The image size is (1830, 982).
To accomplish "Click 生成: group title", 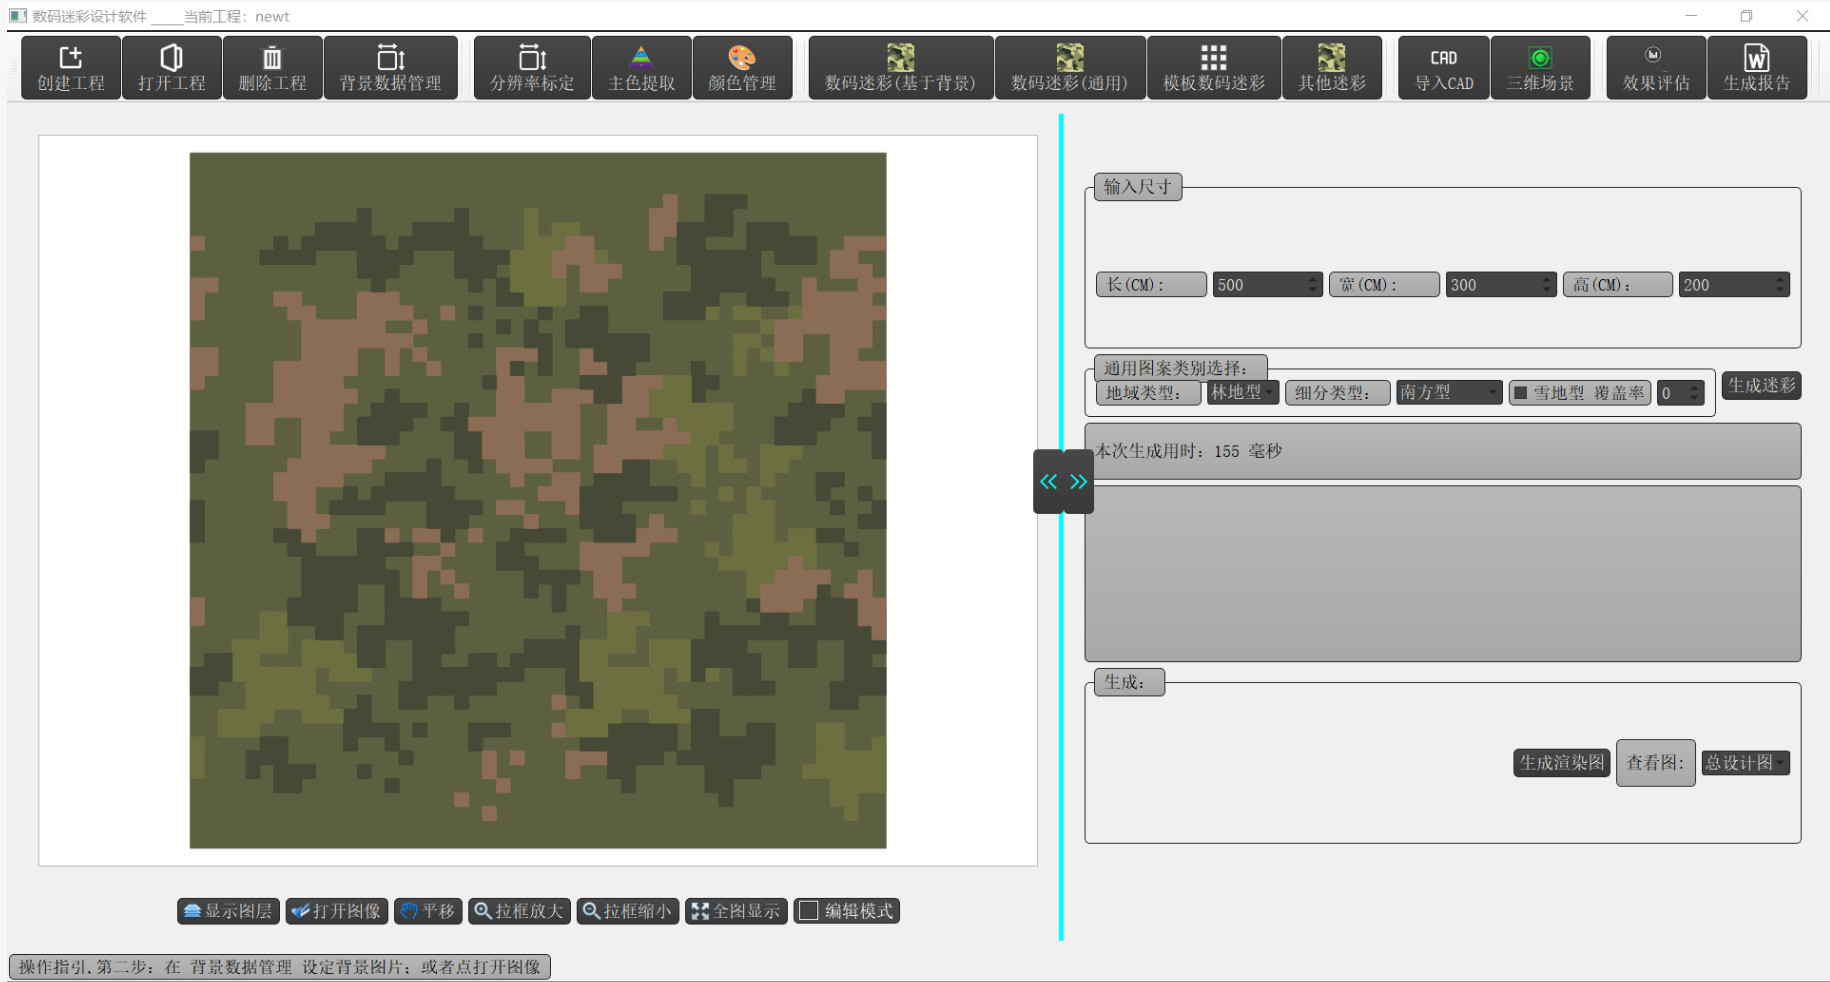I will [1129, 682].
